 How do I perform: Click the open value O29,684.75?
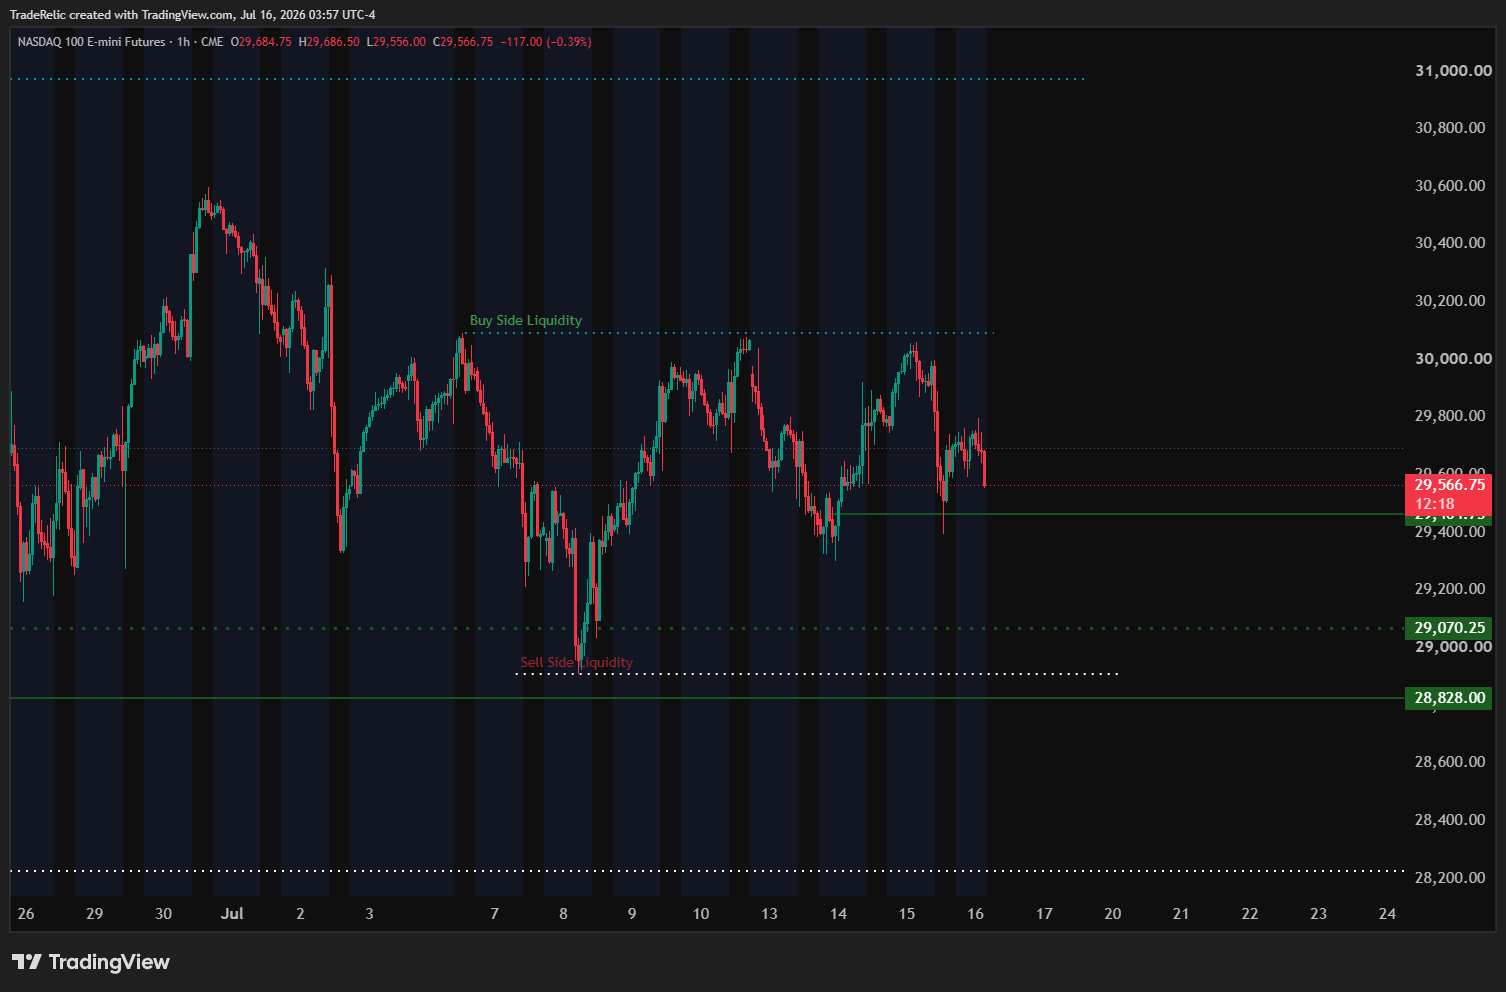point(261,42)
